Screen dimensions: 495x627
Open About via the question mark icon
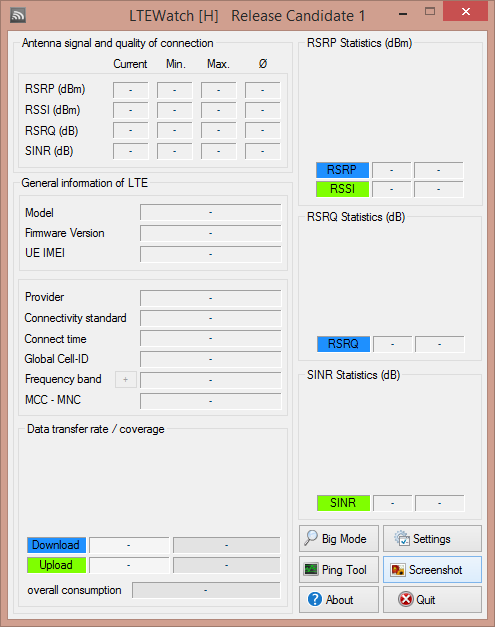point(315,599)
